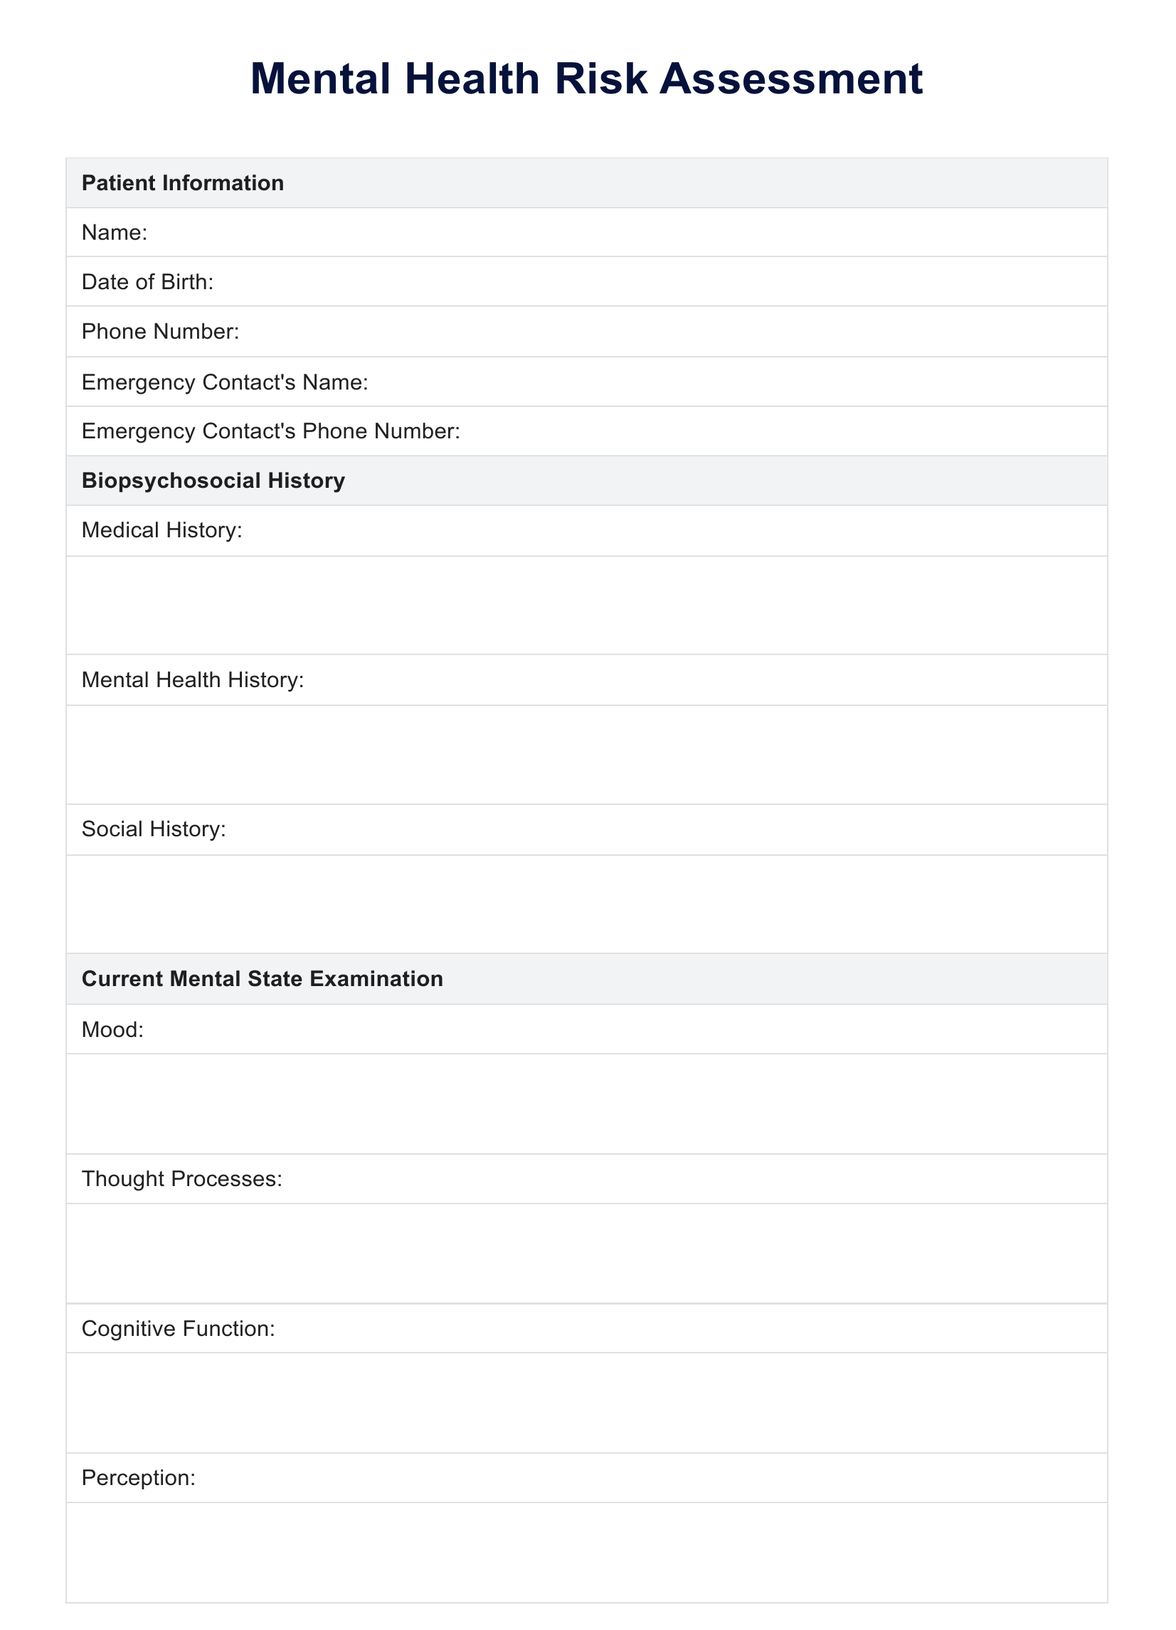Viewport: 1176px width, 1630px height.
Task: Click the Current Mental State Examination header
Action: tap(262, 979)
